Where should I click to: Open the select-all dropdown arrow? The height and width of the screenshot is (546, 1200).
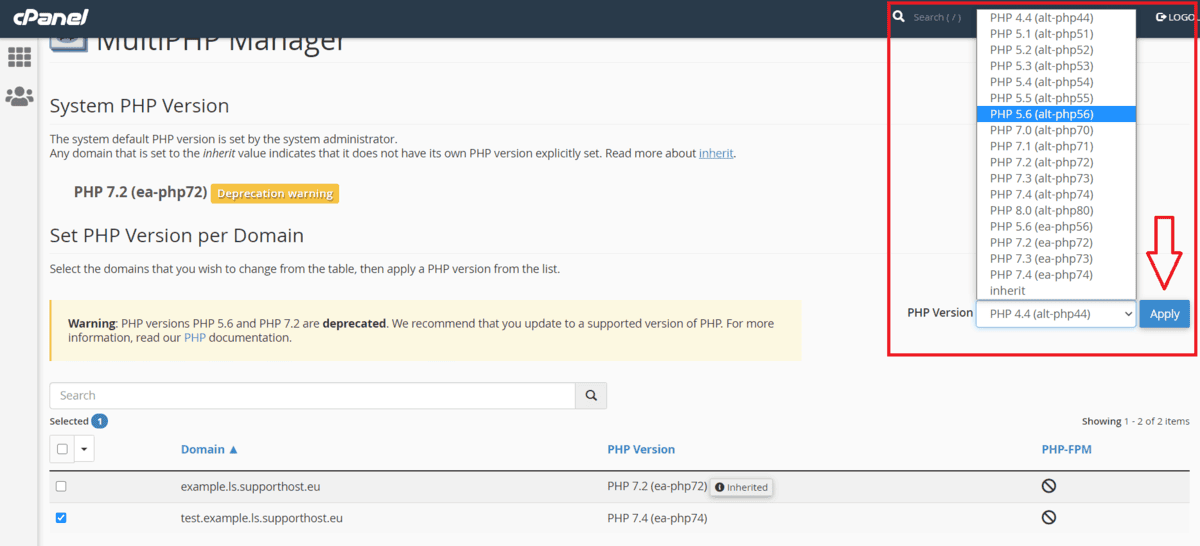[x=84, y=449]
